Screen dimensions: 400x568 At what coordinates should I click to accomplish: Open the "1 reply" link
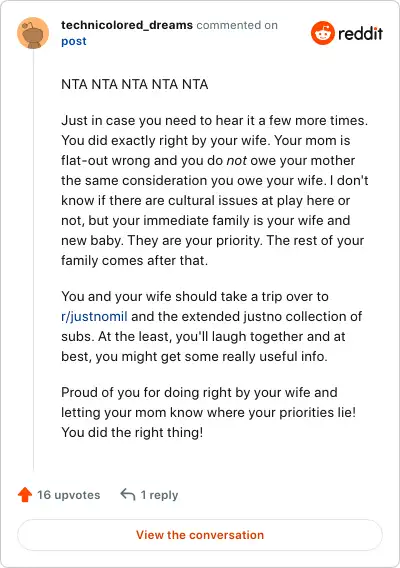pyautogui.click(x=159, y=495)
